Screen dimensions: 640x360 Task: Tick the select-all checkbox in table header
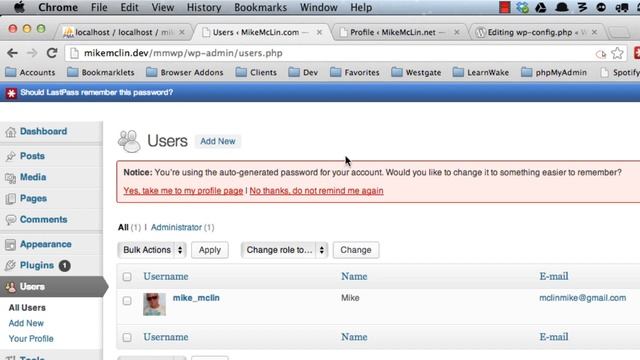tap(127, 277)
